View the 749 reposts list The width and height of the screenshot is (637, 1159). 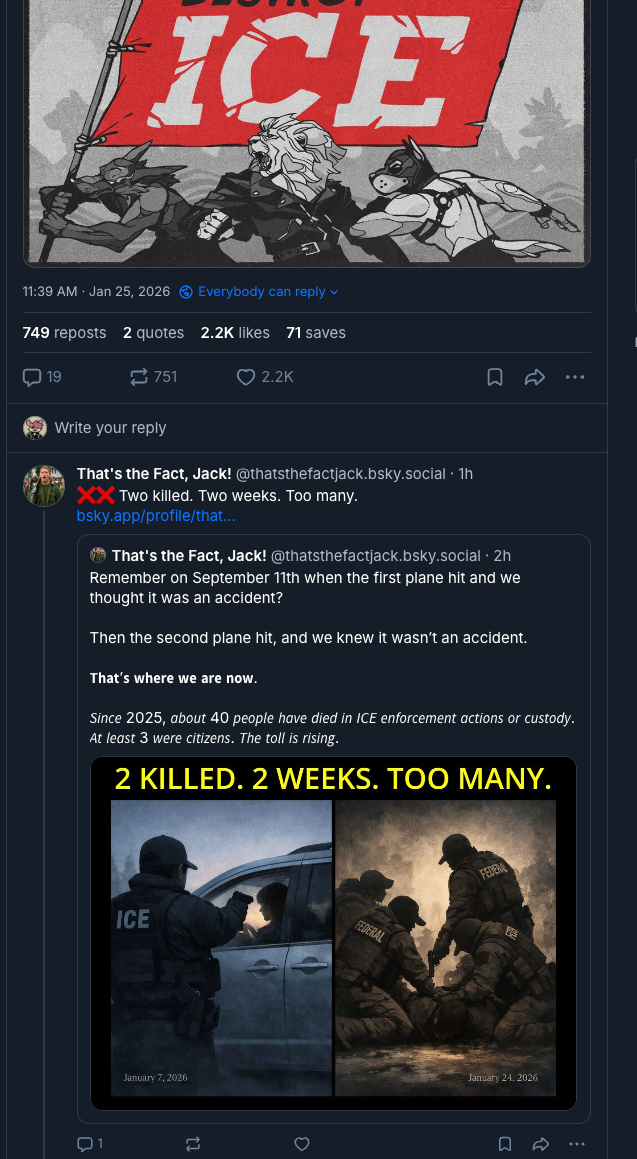click(64, 333)
